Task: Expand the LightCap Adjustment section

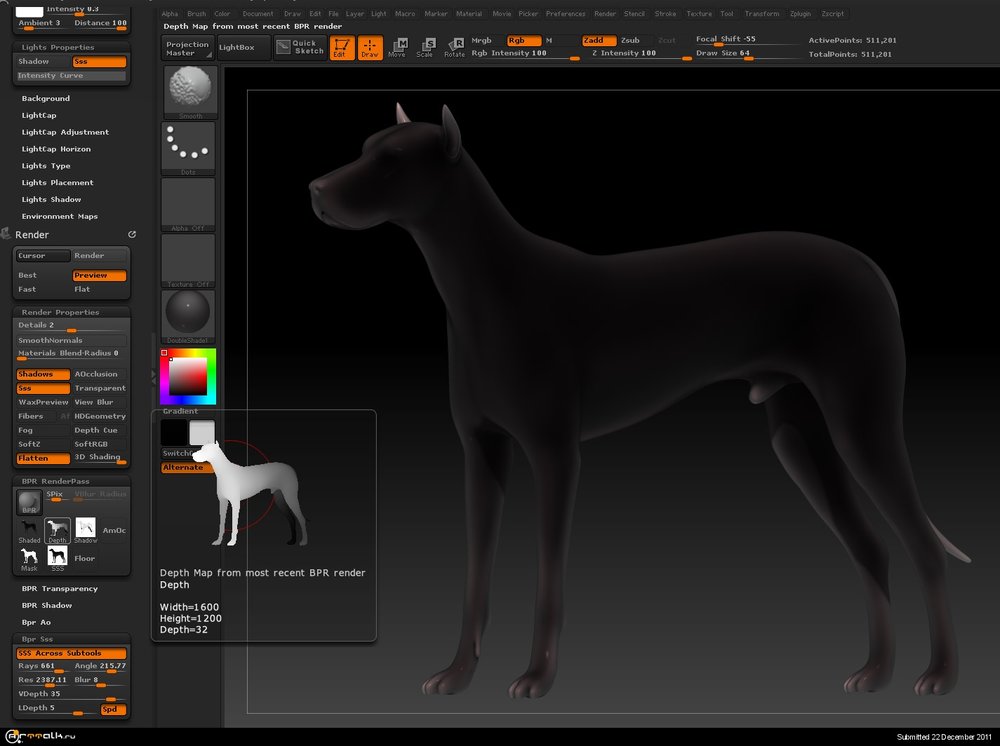Action: [65, 132]
